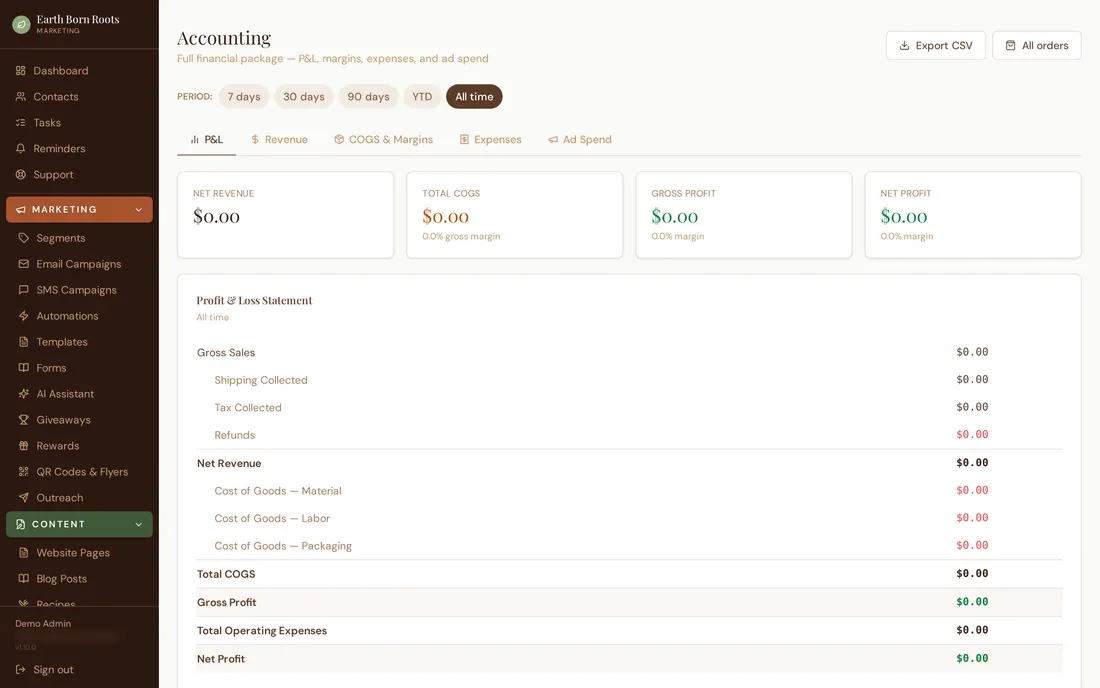Click the Total COGS summary card
Image resolution: width=1100 pixels, height=688 pixels.
coord(515,215)
